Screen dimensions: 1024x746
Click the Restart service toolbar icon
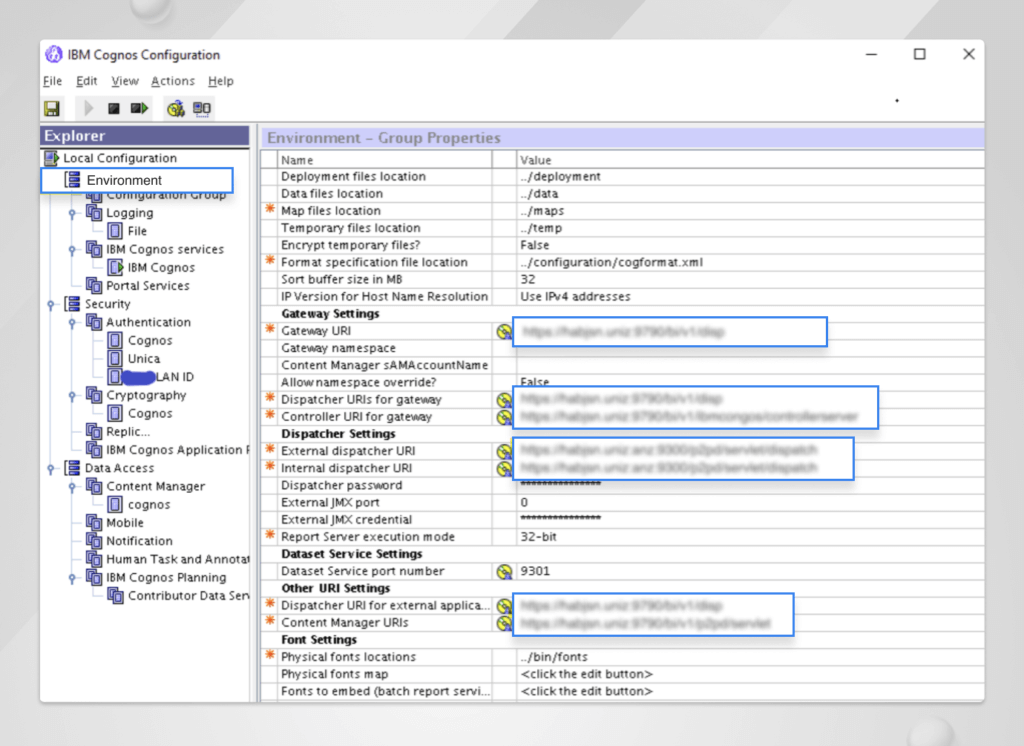pos(138,108)
